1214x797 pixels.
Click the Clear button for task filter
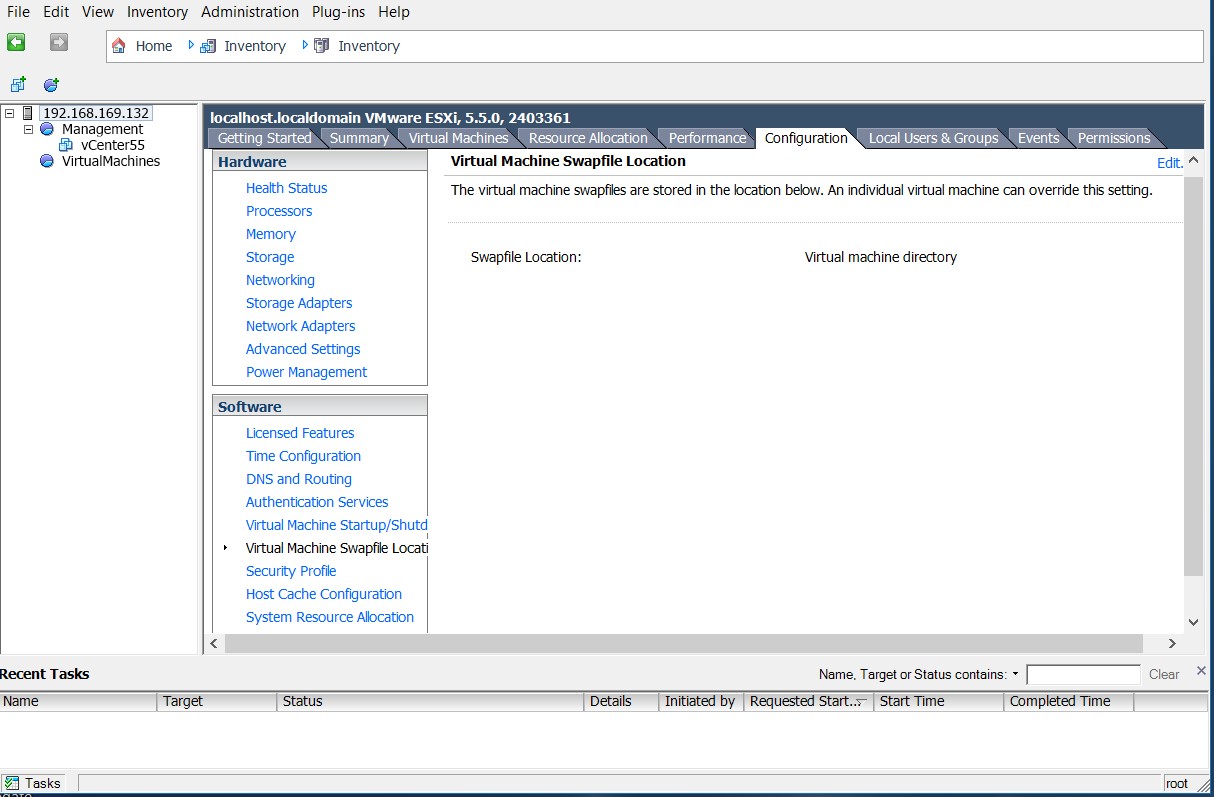click(1163, 674)
